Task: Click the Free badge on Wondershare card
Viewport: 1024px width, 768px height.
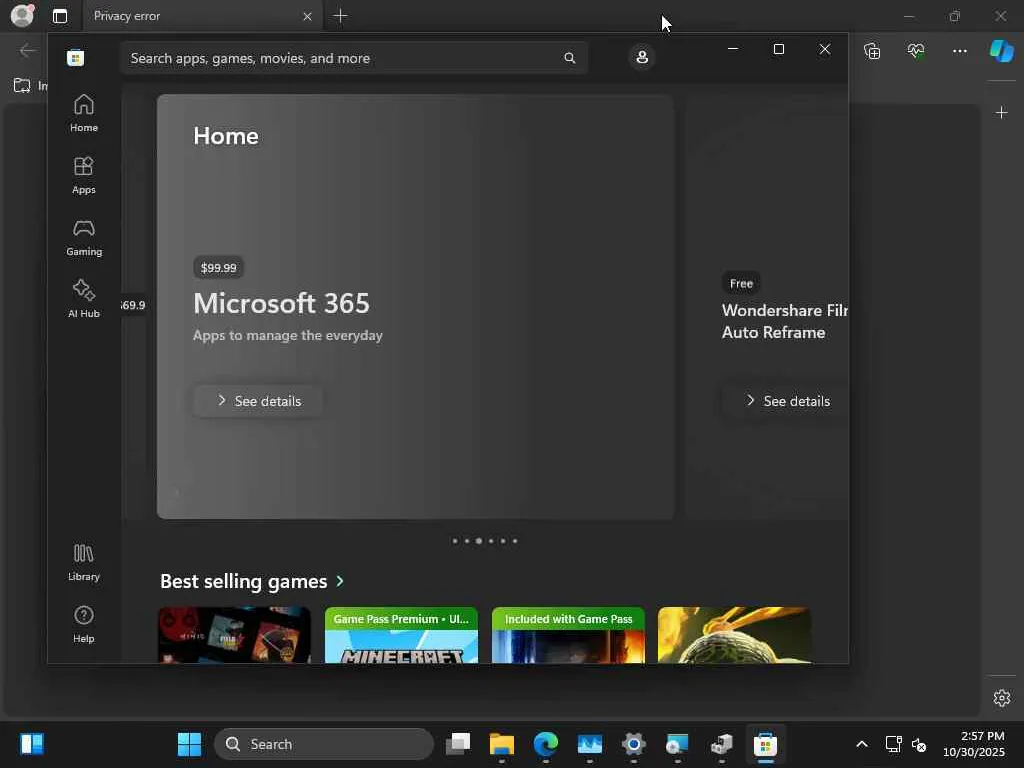Action: [x=741, y=283]
